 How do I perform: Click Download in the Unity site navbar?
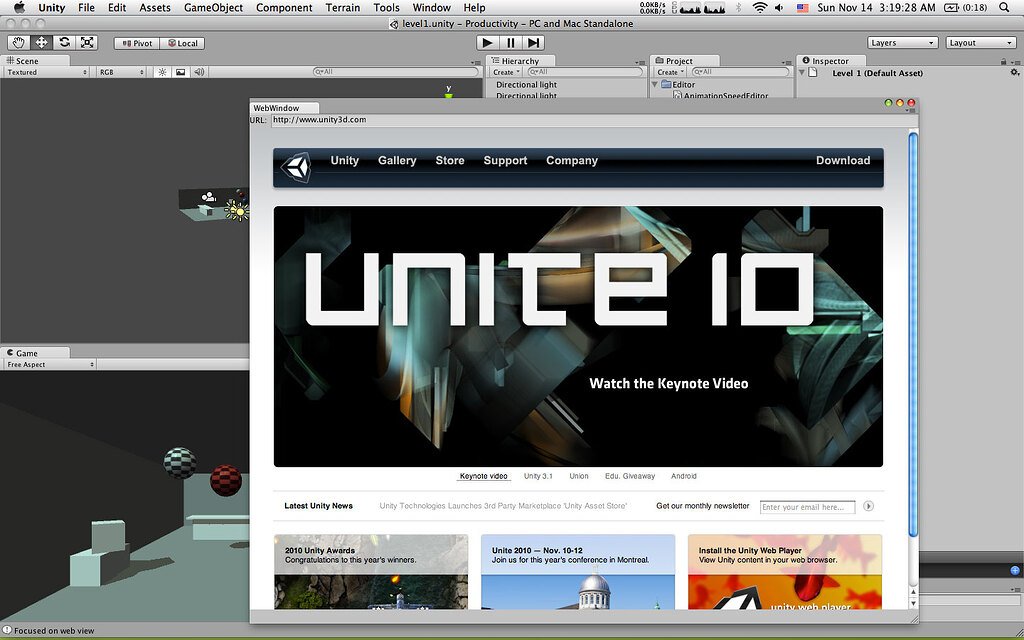pos(843,161)
